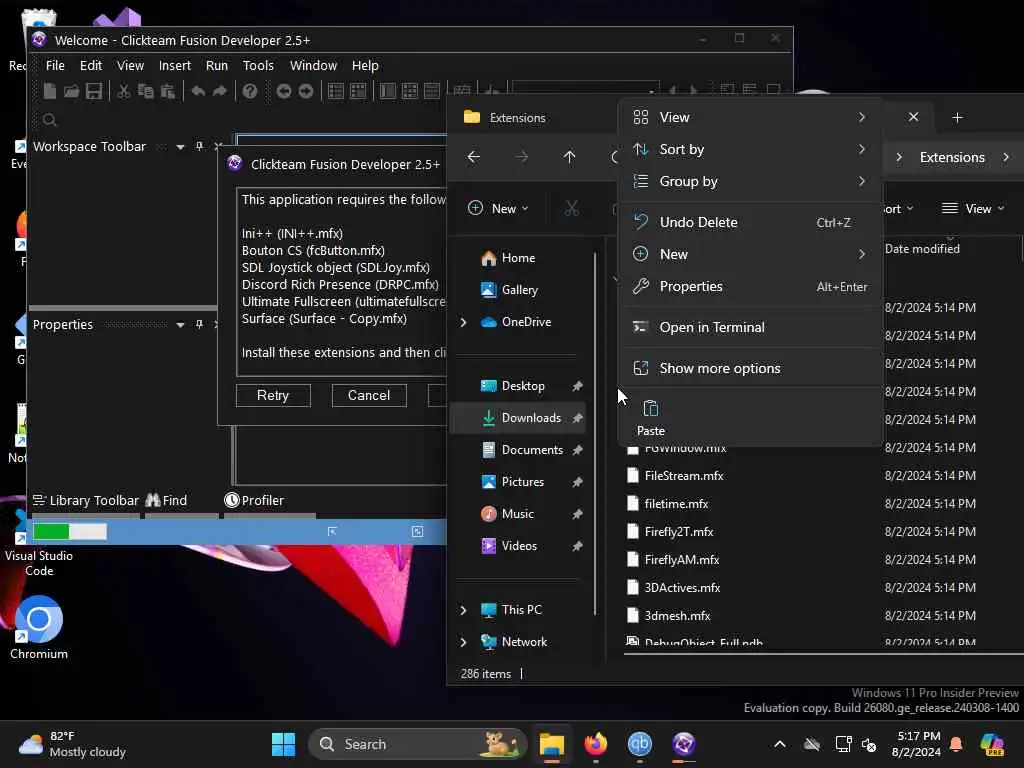
Task: Click the taskbar Search box
Action: 417,744
